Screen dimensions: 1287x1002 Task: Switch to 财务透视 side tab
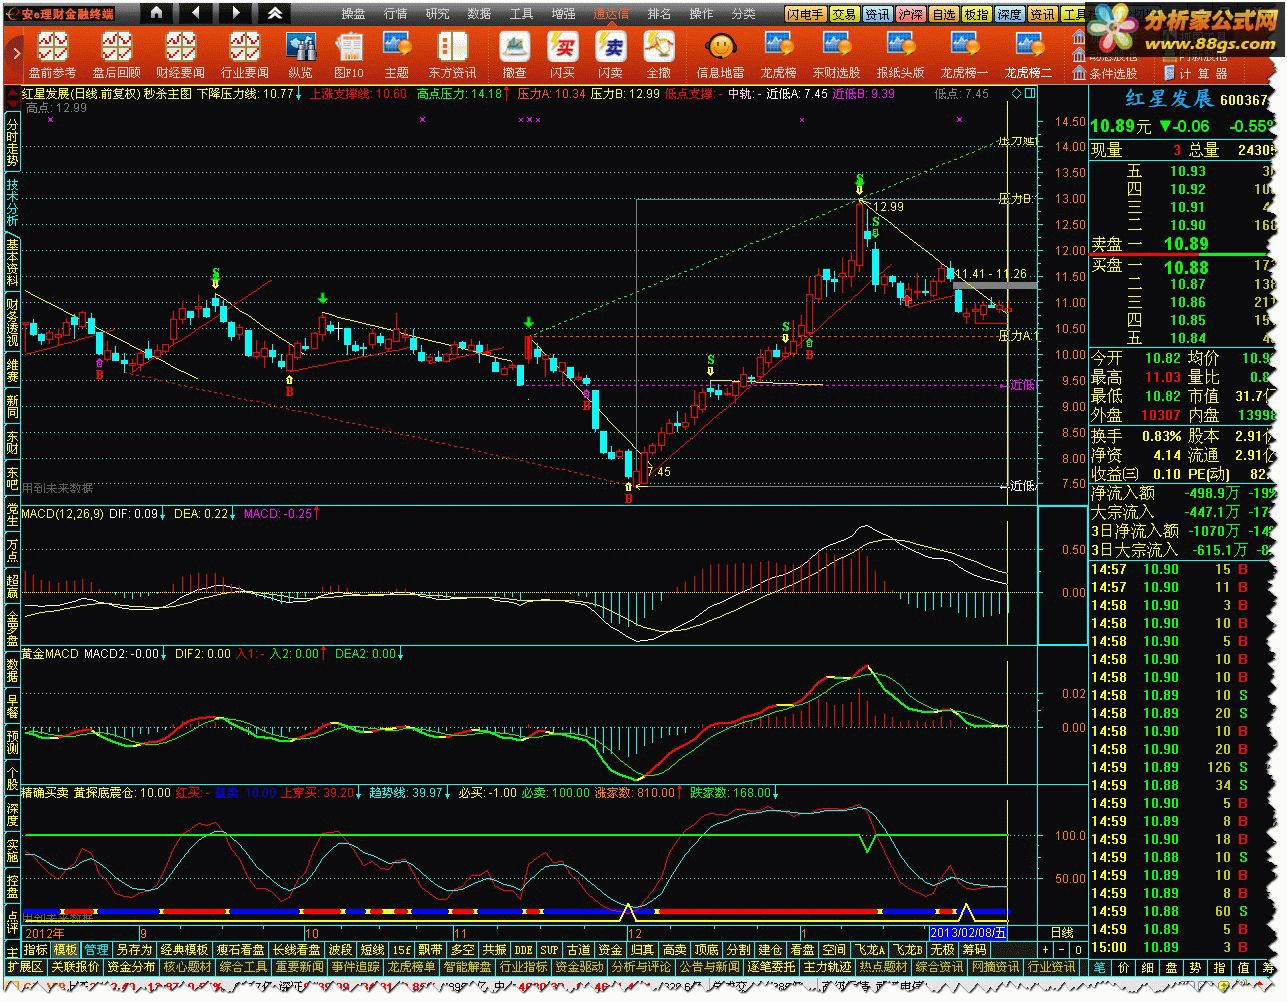(12, 322)
